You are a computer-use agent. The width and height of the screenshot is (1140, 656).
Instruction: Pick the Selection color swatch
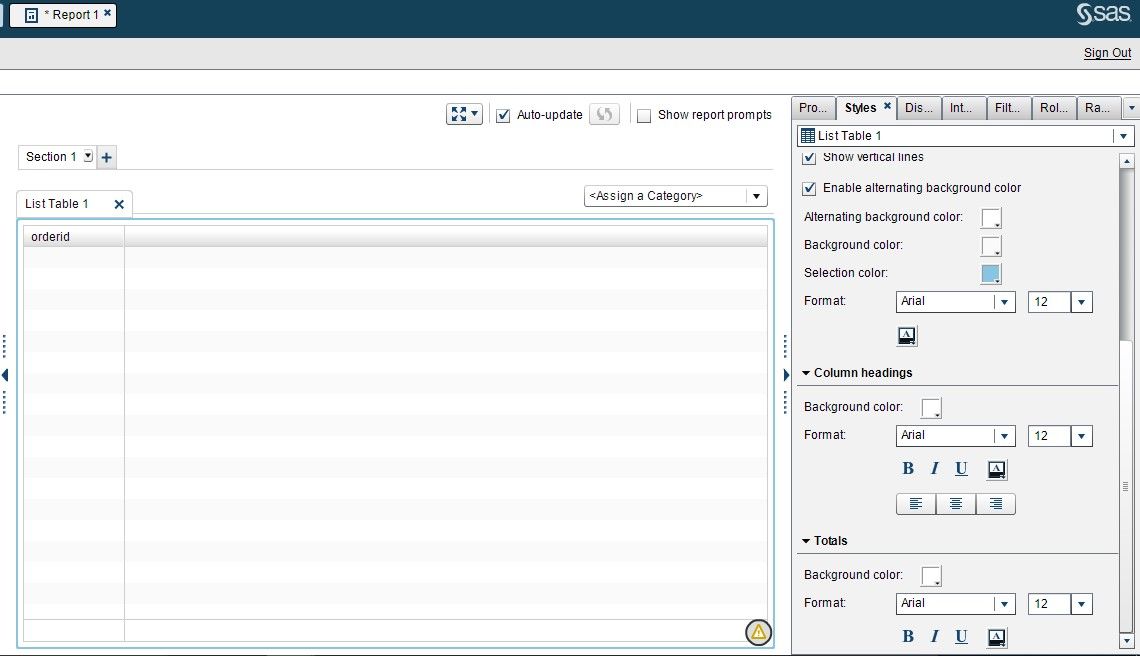[990, 273]
